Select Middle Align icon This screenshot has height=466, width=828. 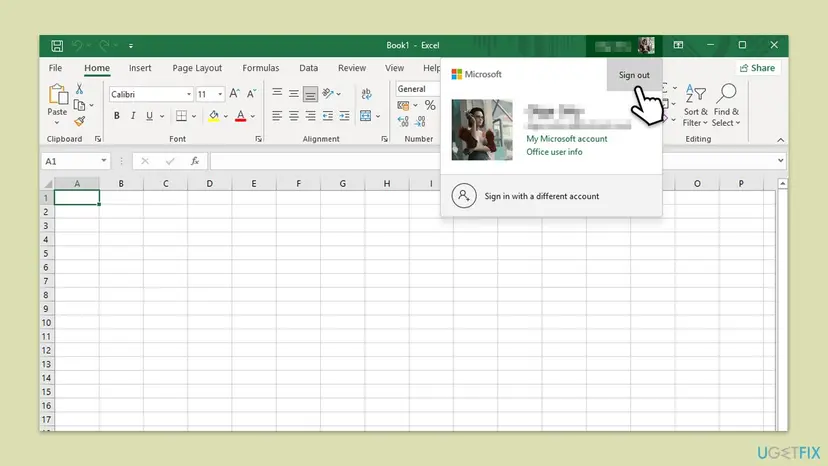294,94
